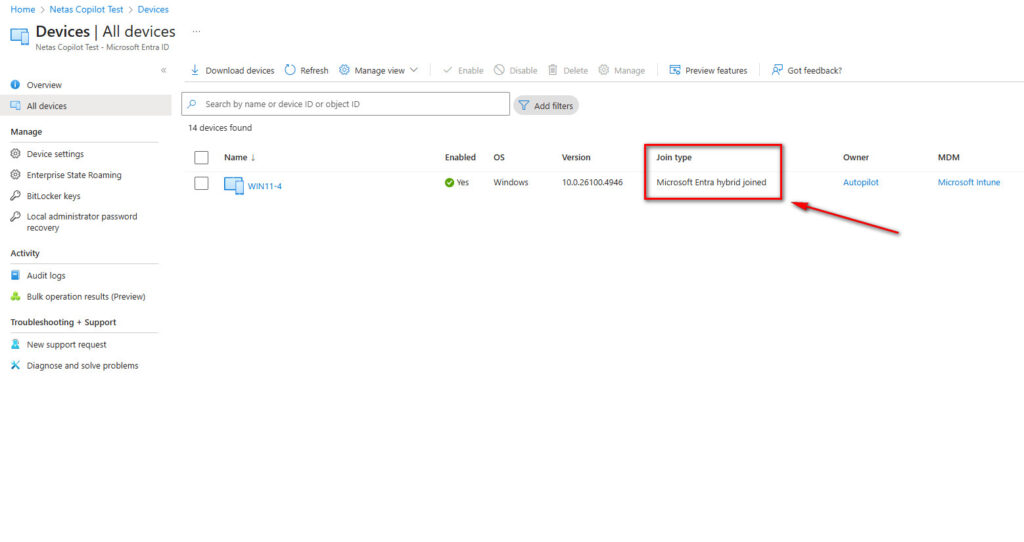Click the WIN11-4 device icon
Image resolution: width=1024 pixels, height=542 pixels.
233,185
